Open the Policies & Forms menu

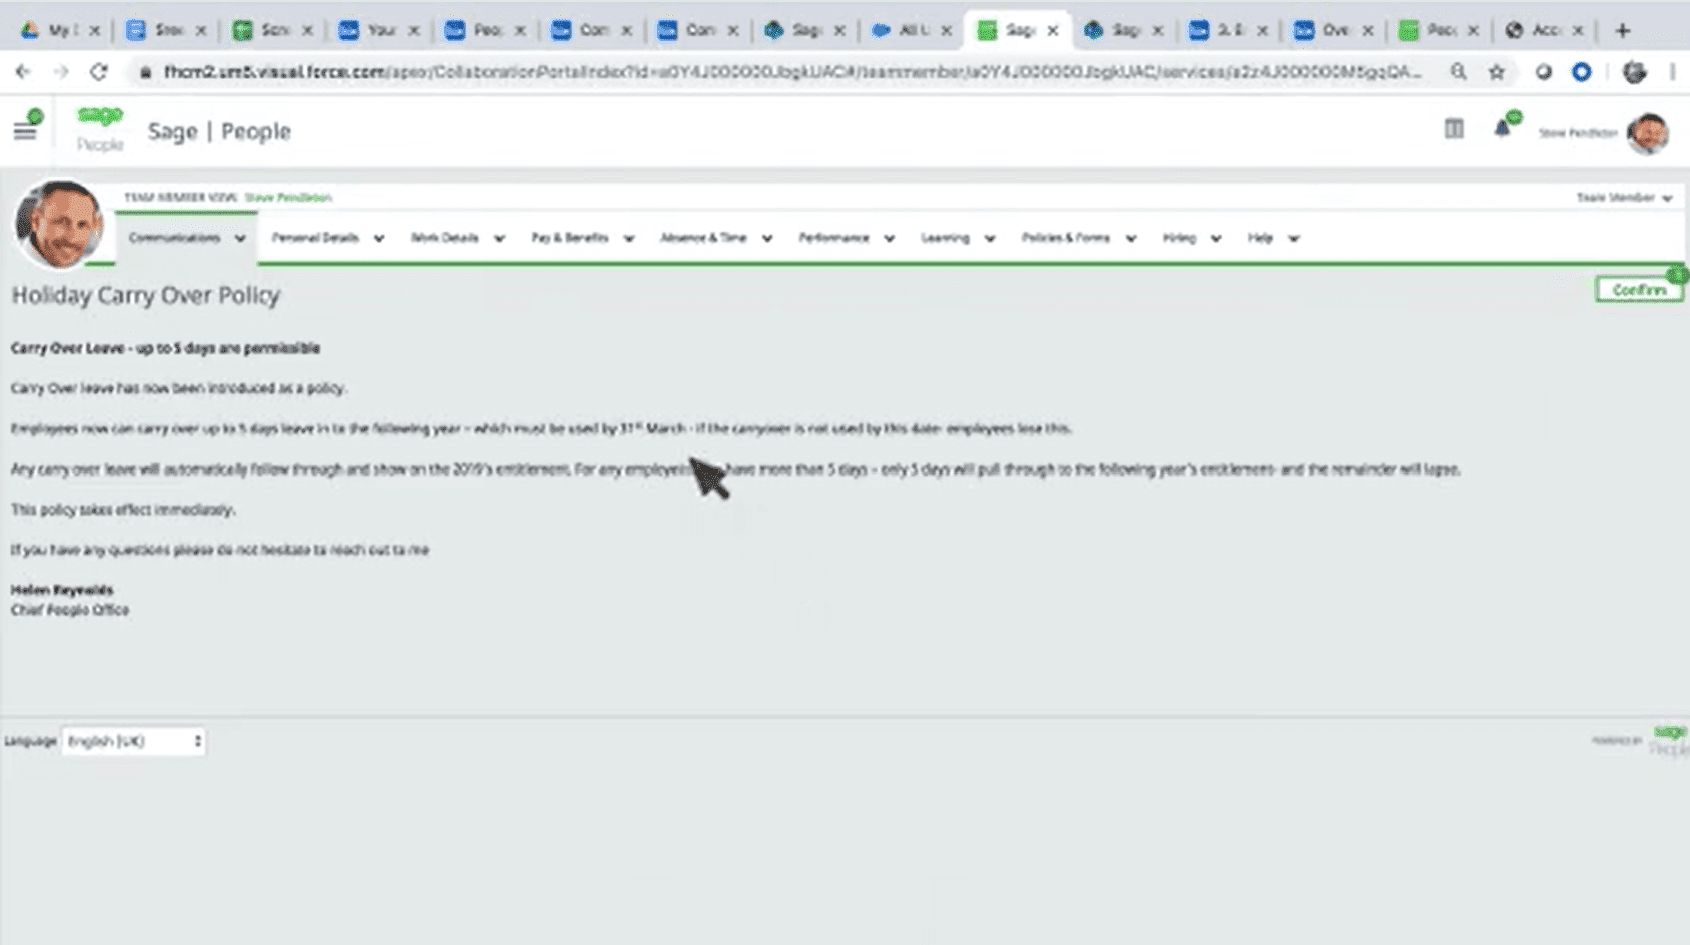coord(1078,238)
